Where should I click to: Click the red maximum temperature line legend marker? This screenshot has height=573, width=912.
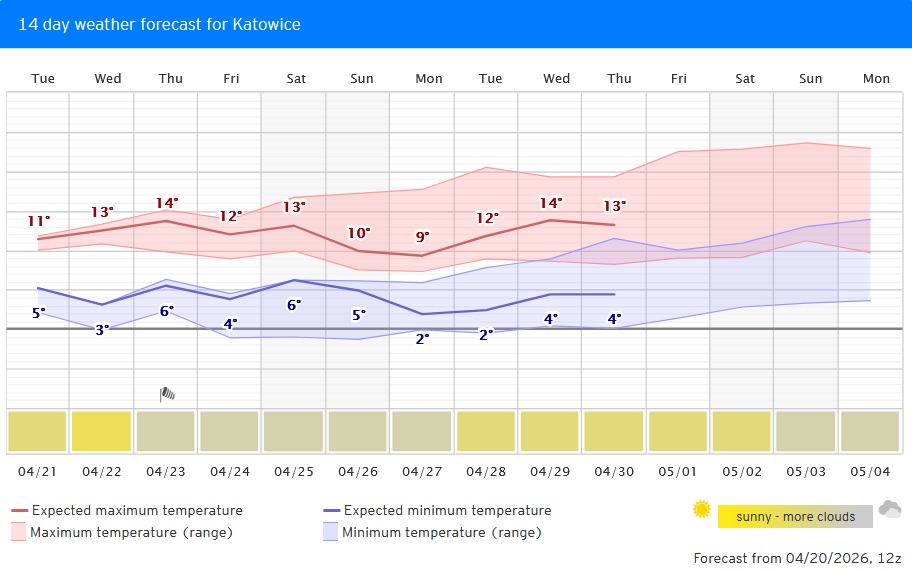(x=18, y=511)
